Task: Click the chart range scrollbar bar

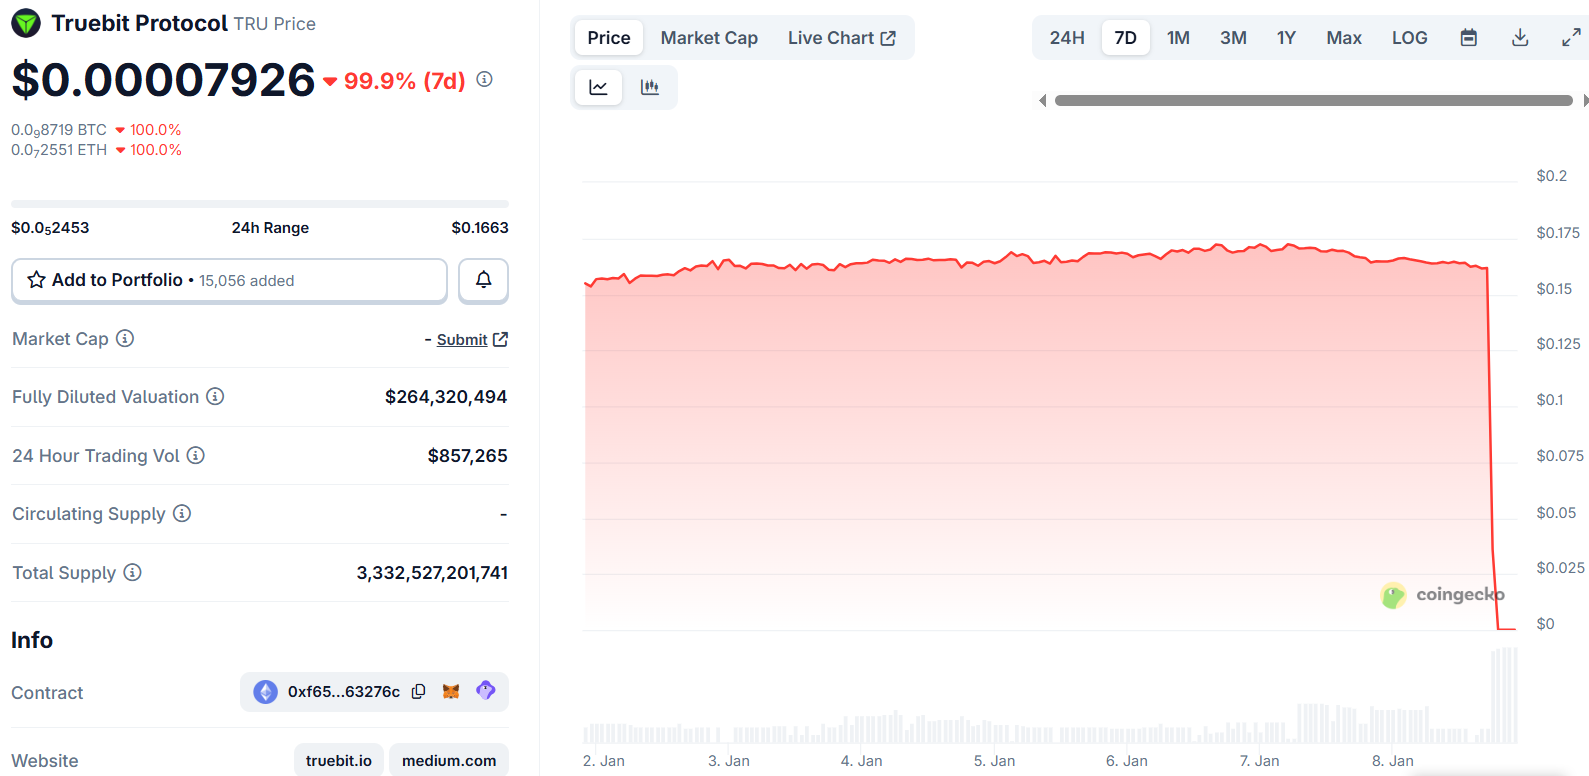Action: pyautogui.click(x=1313, y=100)
